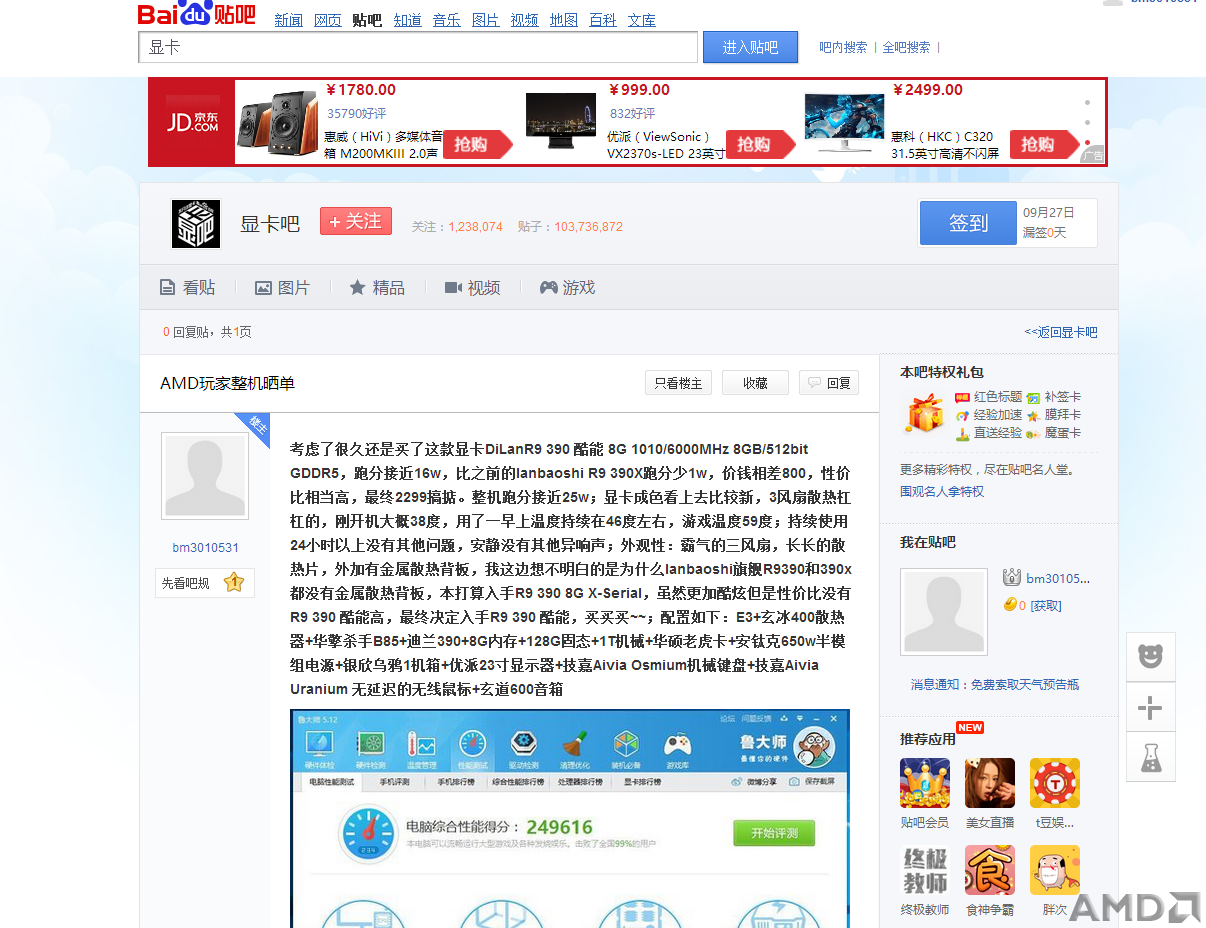Image resolution: width=1206 pixels, height=928 pixels.
Task: Click the JD.com logo in the banner ad
Action: click(192, 122)
